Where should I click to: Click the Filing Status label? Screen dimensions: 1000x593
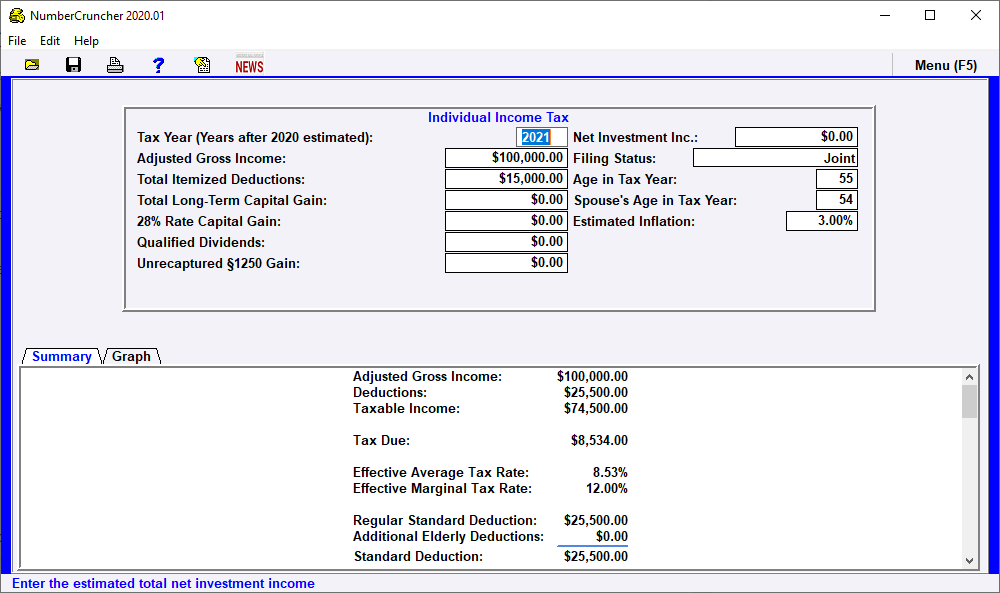[x=614, y=158]
